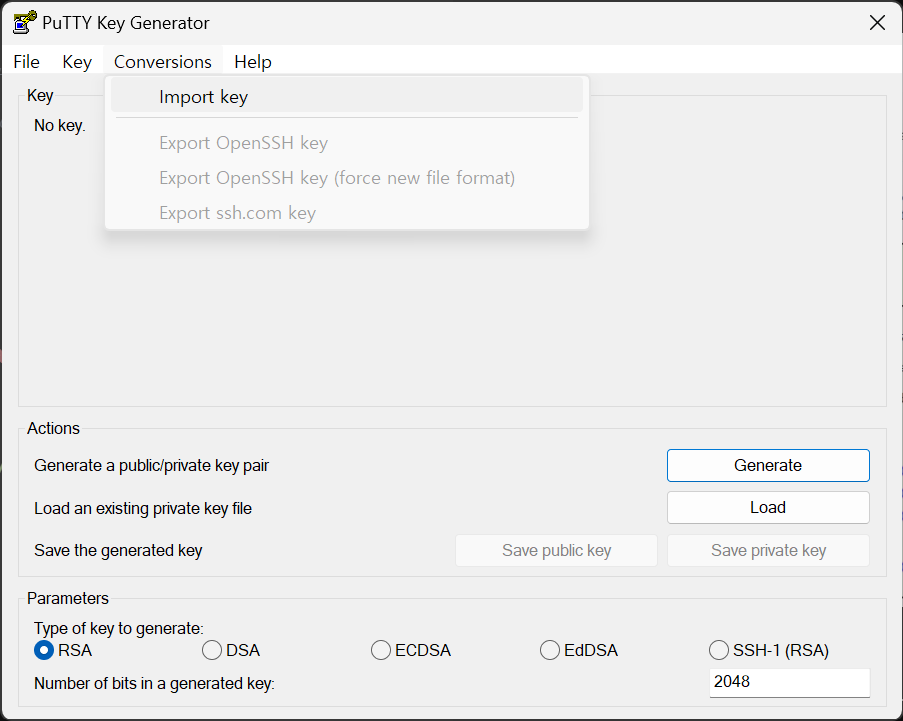Click the Save private key button
This screenshot has height=721, width=903.
768,551
